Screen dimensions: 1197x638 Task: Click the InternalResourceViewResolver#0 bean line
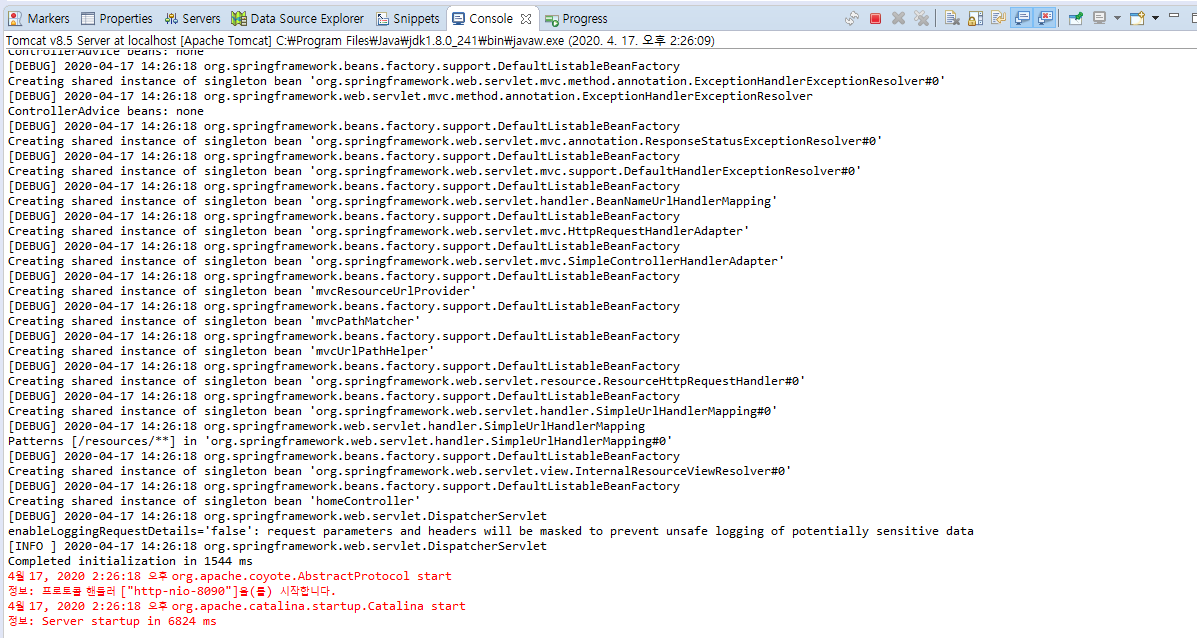(399, 471)
